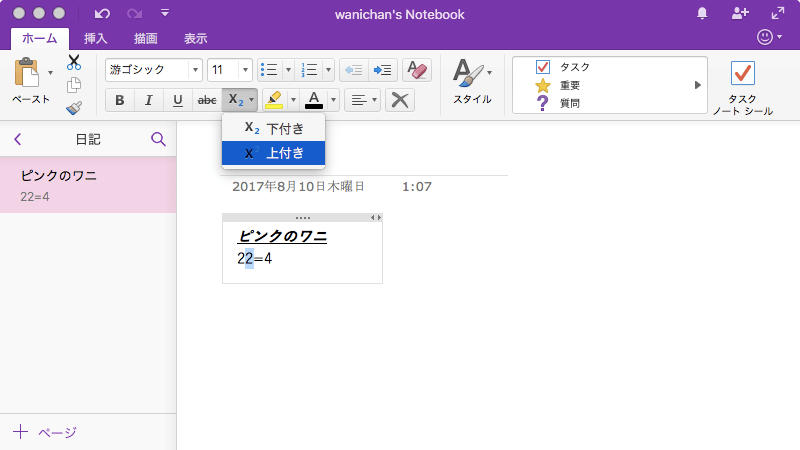
Task: Expand the tags gallery arrow
Action: [697, 85]
